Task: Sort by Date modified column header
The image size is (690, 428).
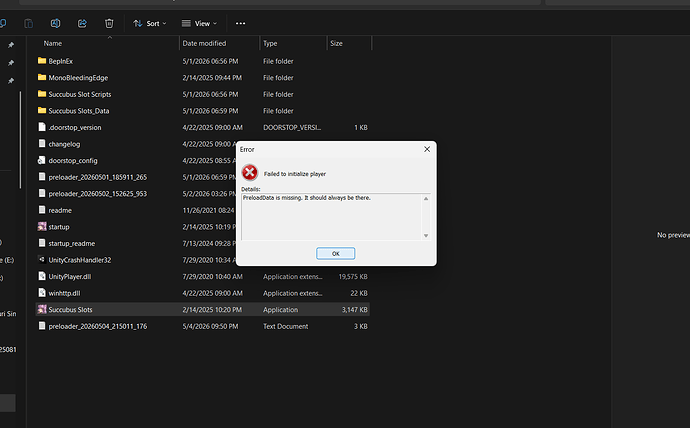Action: tap(204, 43)
